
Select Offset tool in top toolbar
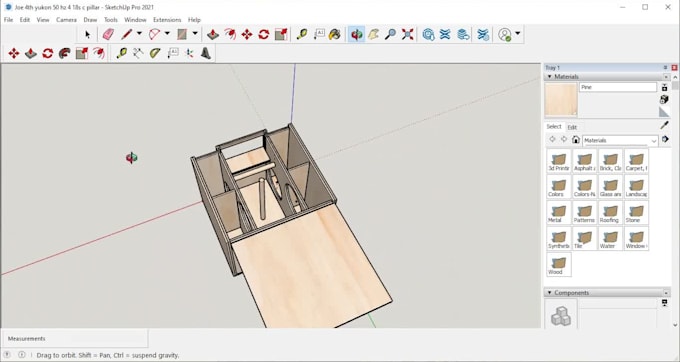(x=230, y=34)
